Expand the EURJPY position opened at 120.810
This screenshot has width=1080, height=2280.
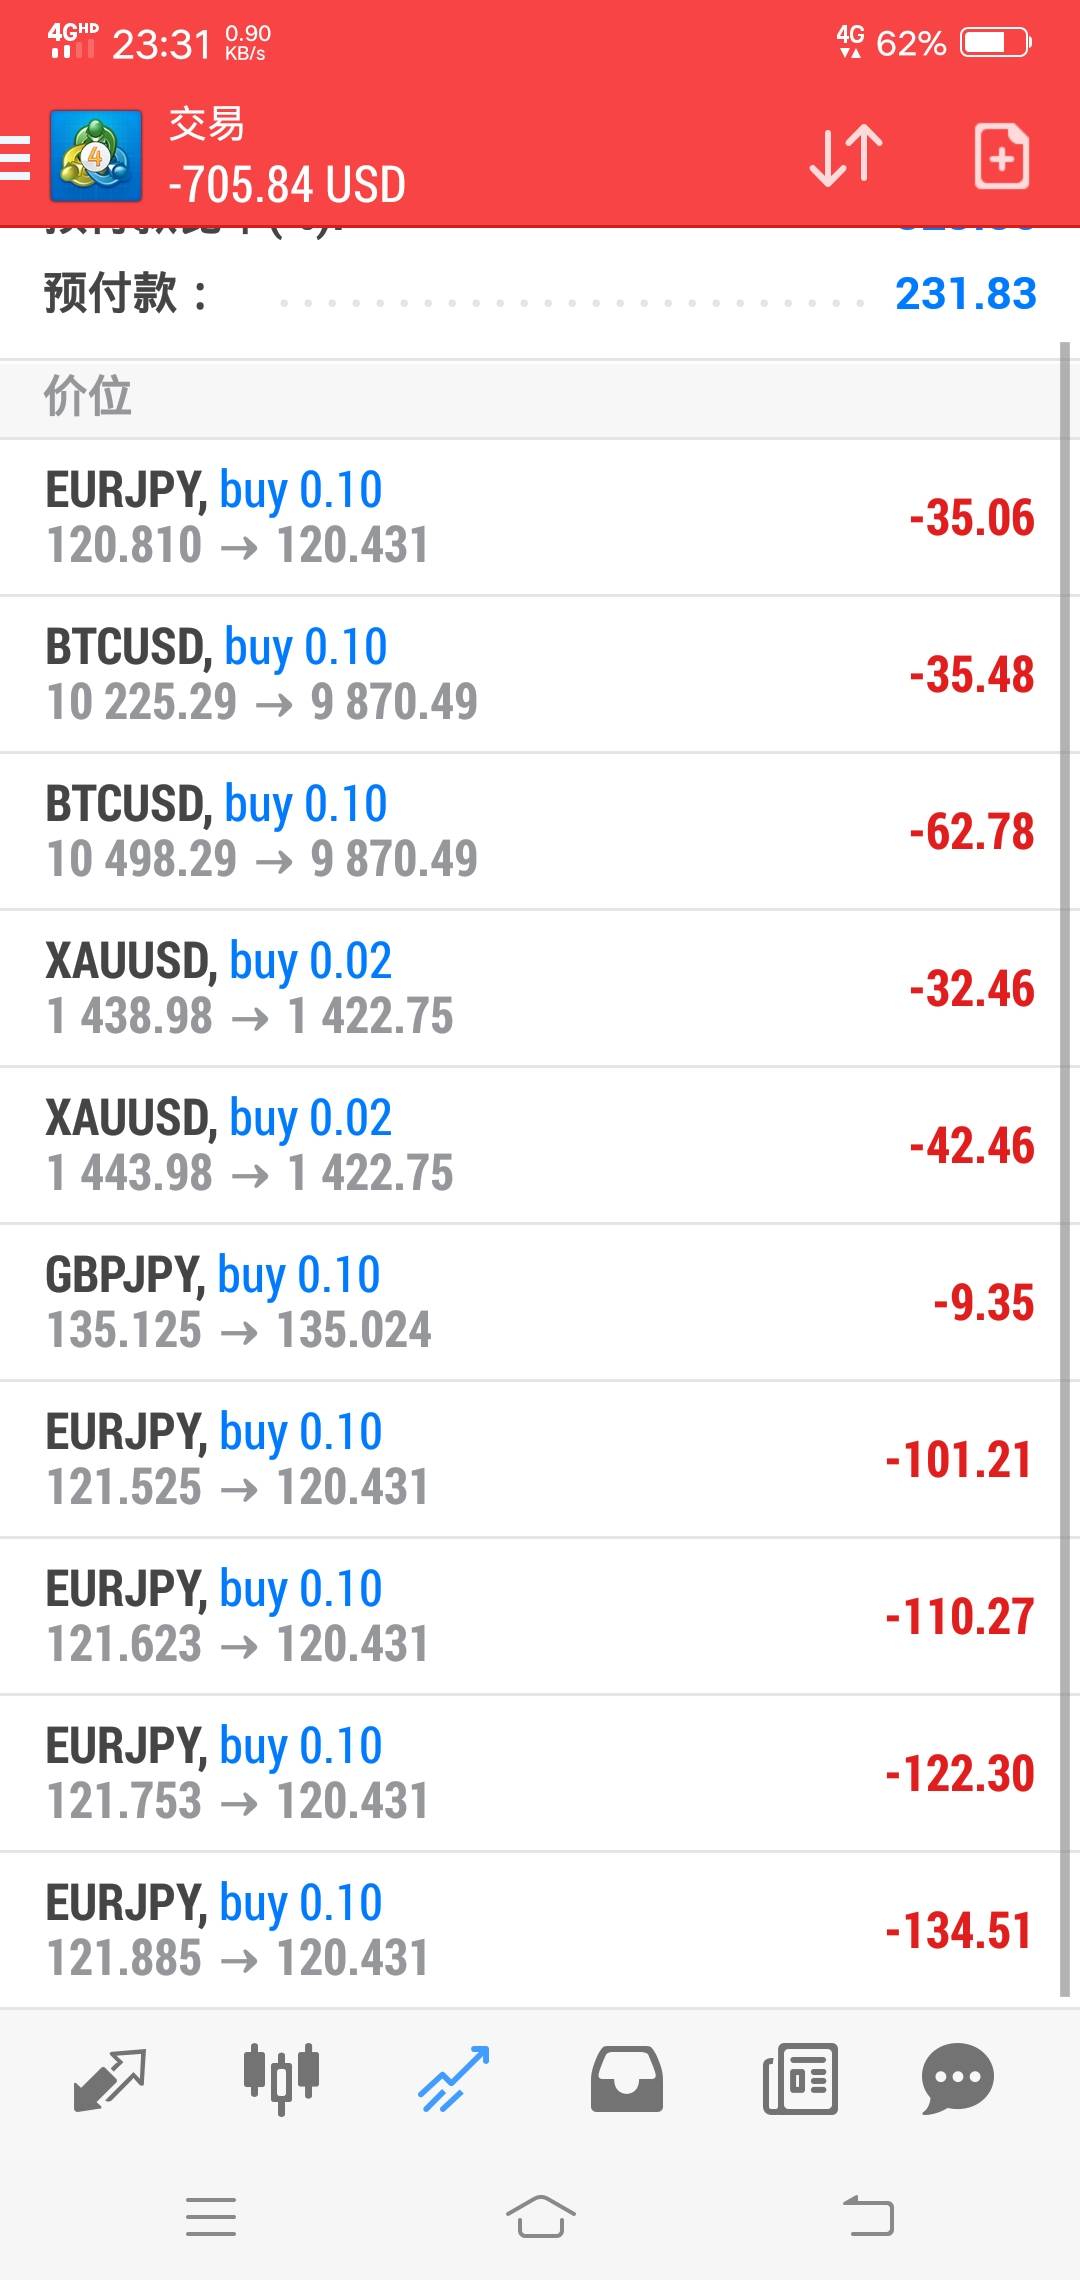[530, 517]
